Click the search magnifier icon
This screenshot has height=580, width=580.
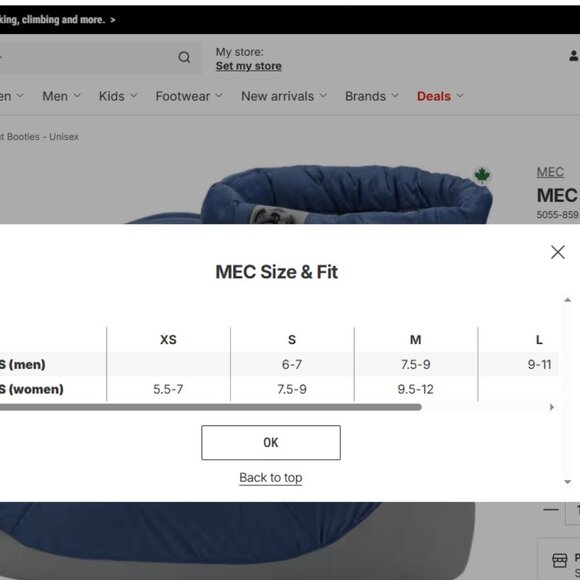(184, 57)
